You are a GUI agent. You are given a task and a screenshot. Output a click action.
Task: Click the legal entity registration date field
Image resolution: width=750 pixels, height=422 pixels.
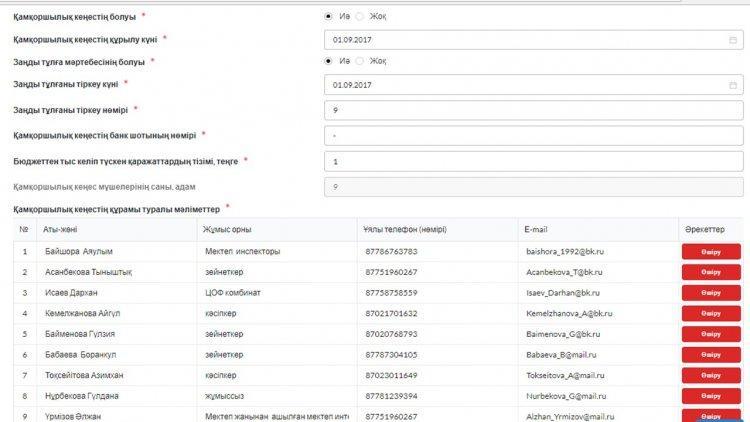pyautogui.click(x=533, y=85)
